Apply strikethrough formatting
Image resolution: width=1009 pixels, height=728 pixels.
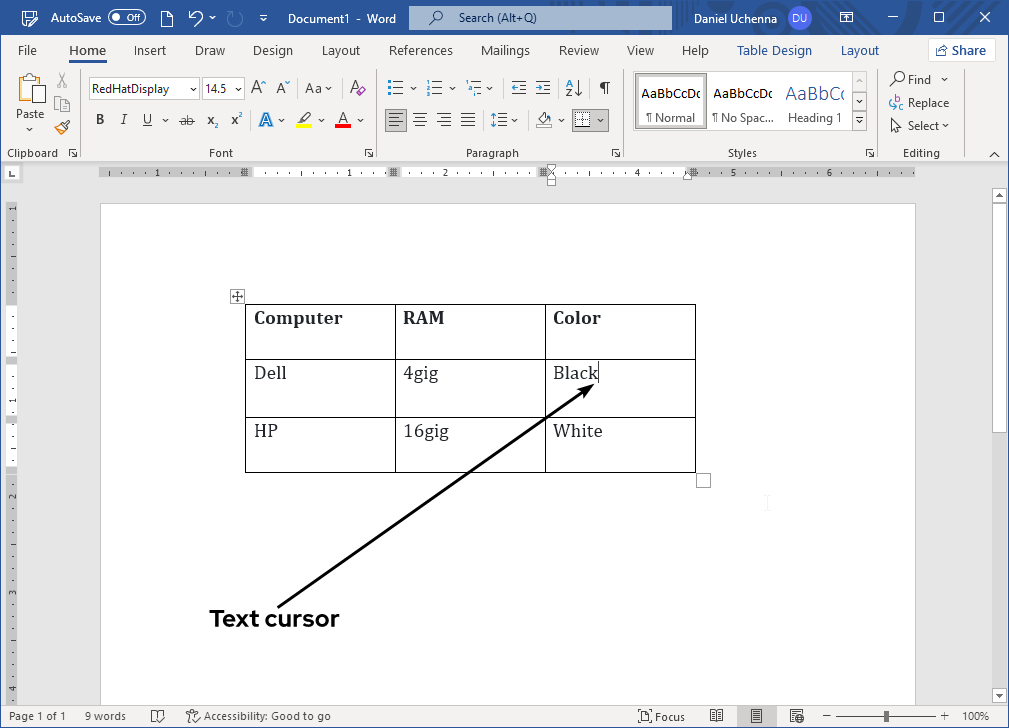tap(186, 120)
